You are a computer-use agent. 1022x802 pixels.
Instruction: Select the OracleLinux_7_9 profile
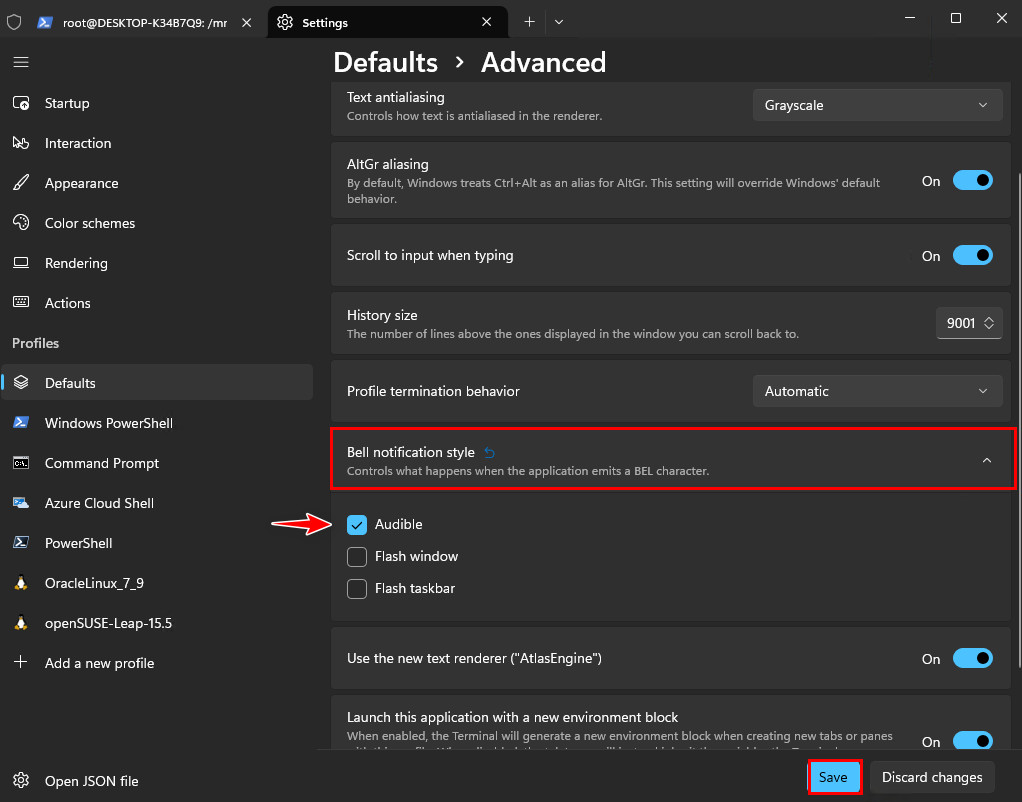coord(157,583)
